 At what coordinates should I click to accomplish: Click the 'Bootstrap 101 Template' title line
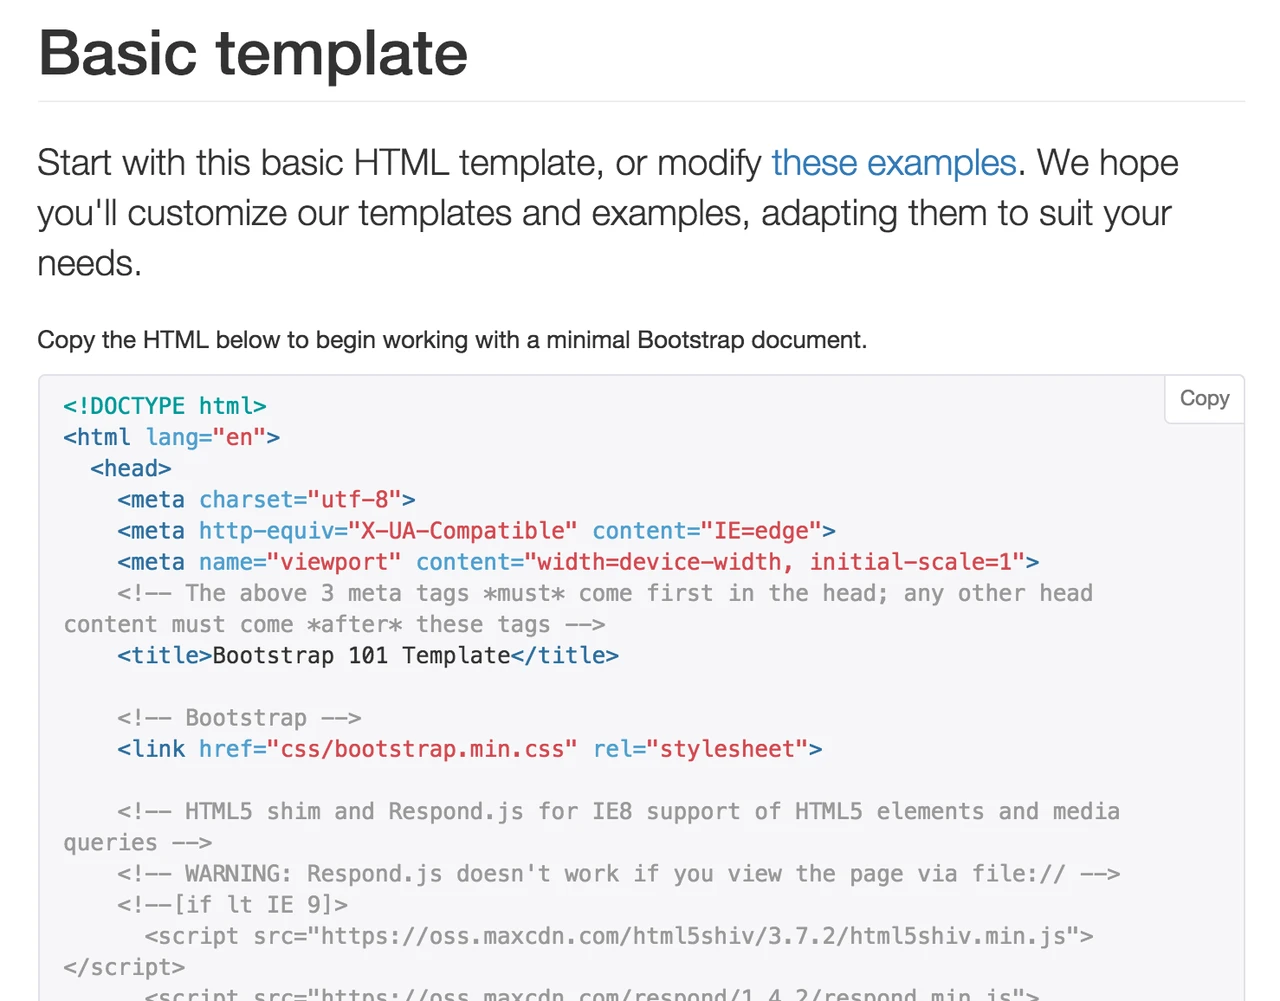(368, 655)
